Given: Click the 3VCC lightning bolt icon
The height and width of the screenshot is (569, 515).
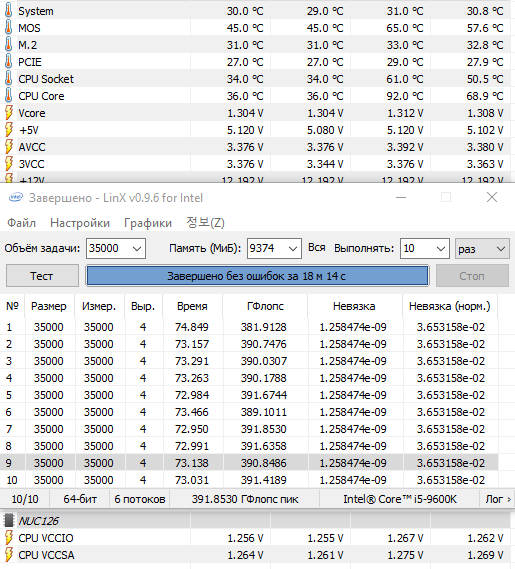Looking at the screenshot, I should (9, 164).
